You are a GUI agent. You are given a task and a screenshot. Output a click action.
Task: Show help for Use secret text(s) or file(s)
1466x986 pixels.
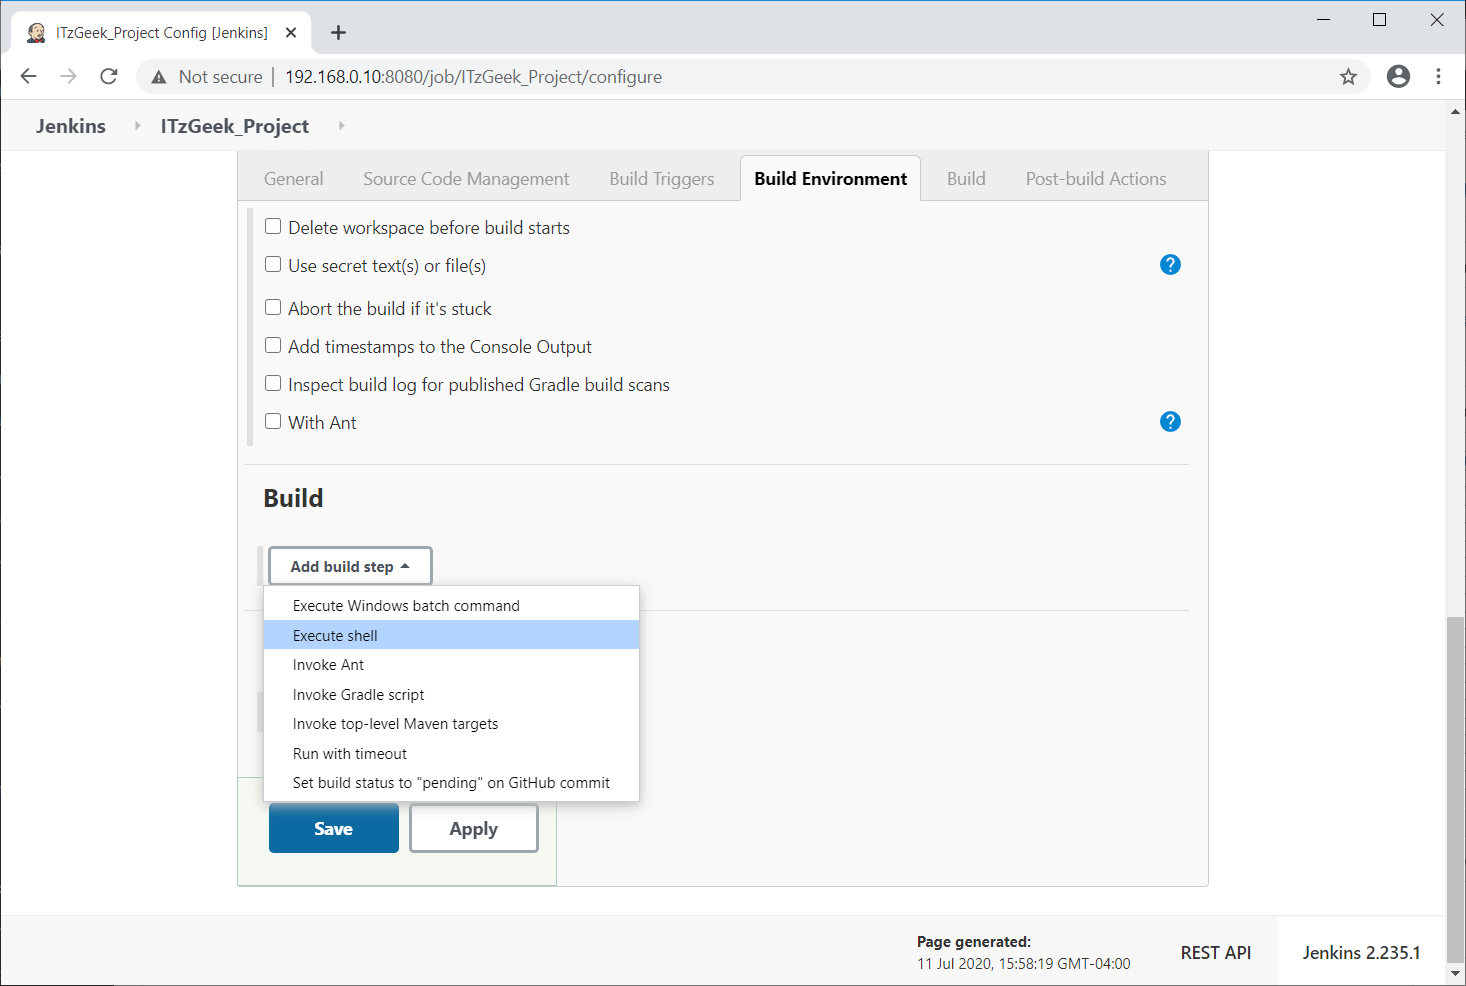point(1170,265)
